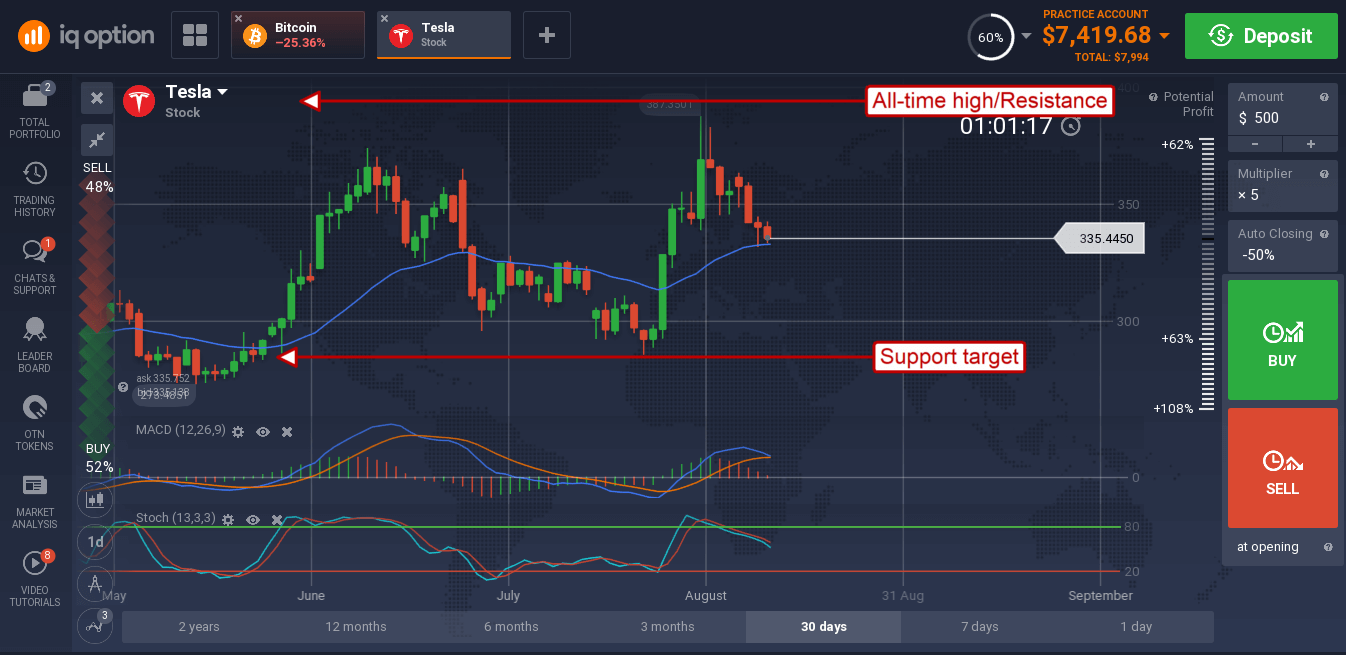Open Video Tutorials

[34, 579]
